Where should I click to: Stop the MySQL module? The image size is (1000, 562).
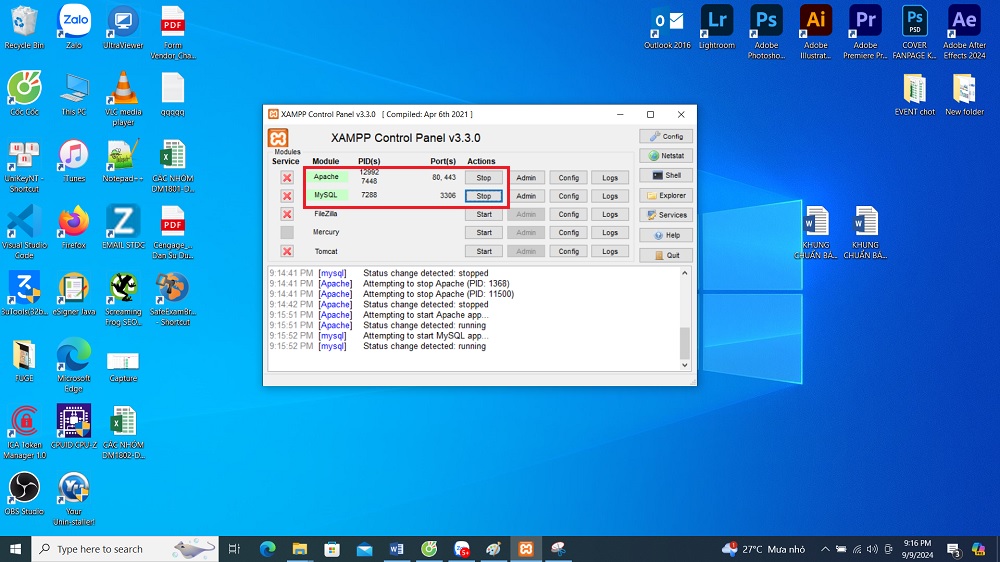[x=484, y=196]
